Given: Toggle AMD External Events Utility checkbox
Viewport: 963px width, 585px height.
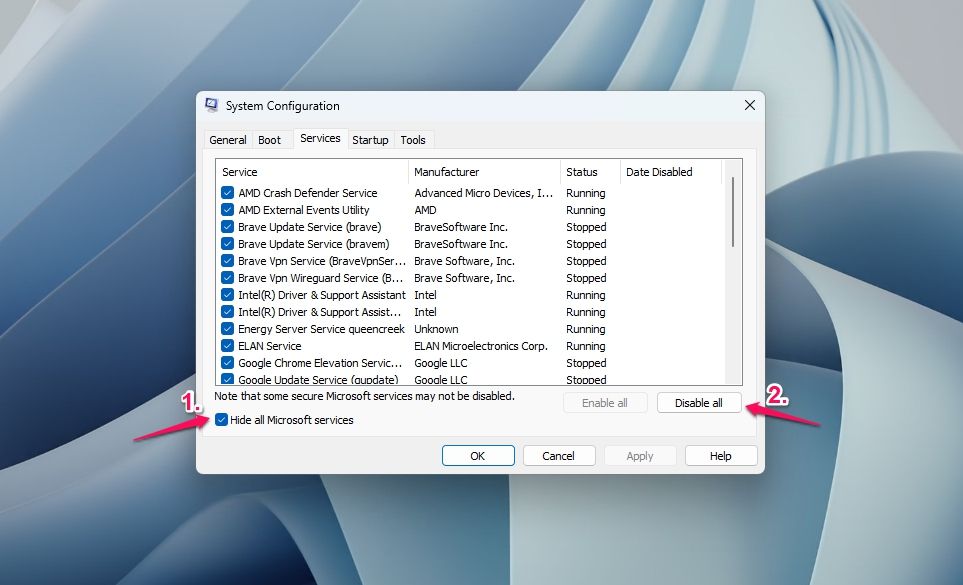Looking at the screenshot, I should coord(228,210).
